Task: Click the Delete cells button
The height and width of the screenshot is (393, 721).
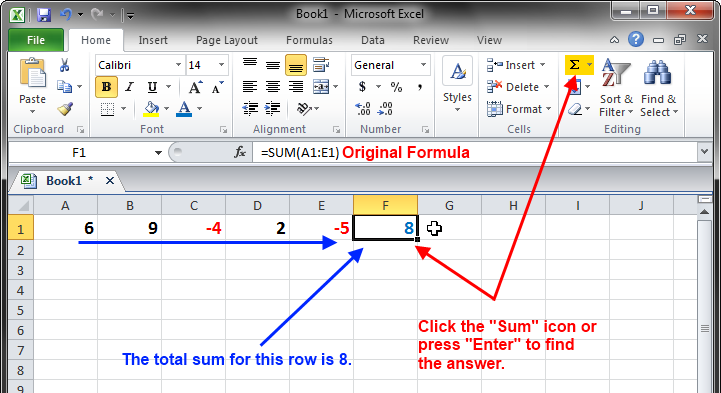Action: tap(518, 87)
